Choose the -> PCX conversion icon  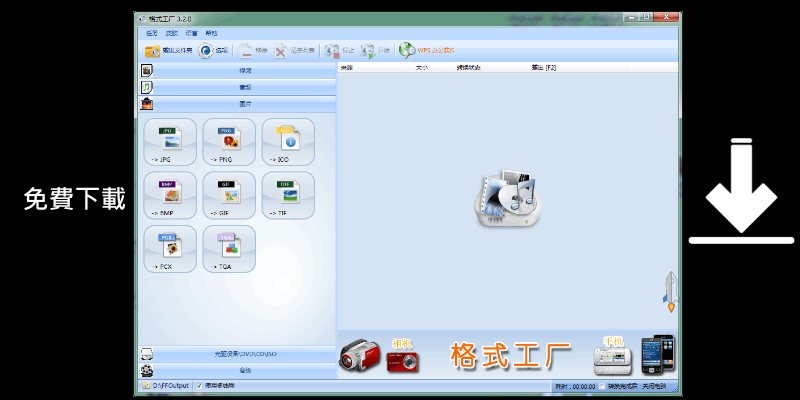[171, 248]
